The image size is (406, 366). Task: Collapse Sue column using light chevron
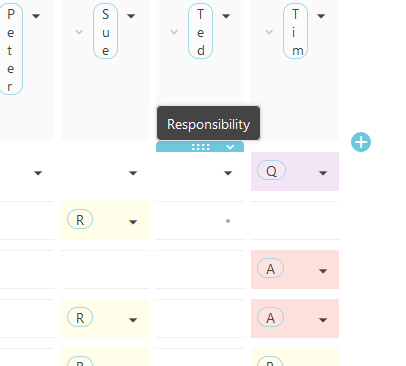click(x=79, y=32)
